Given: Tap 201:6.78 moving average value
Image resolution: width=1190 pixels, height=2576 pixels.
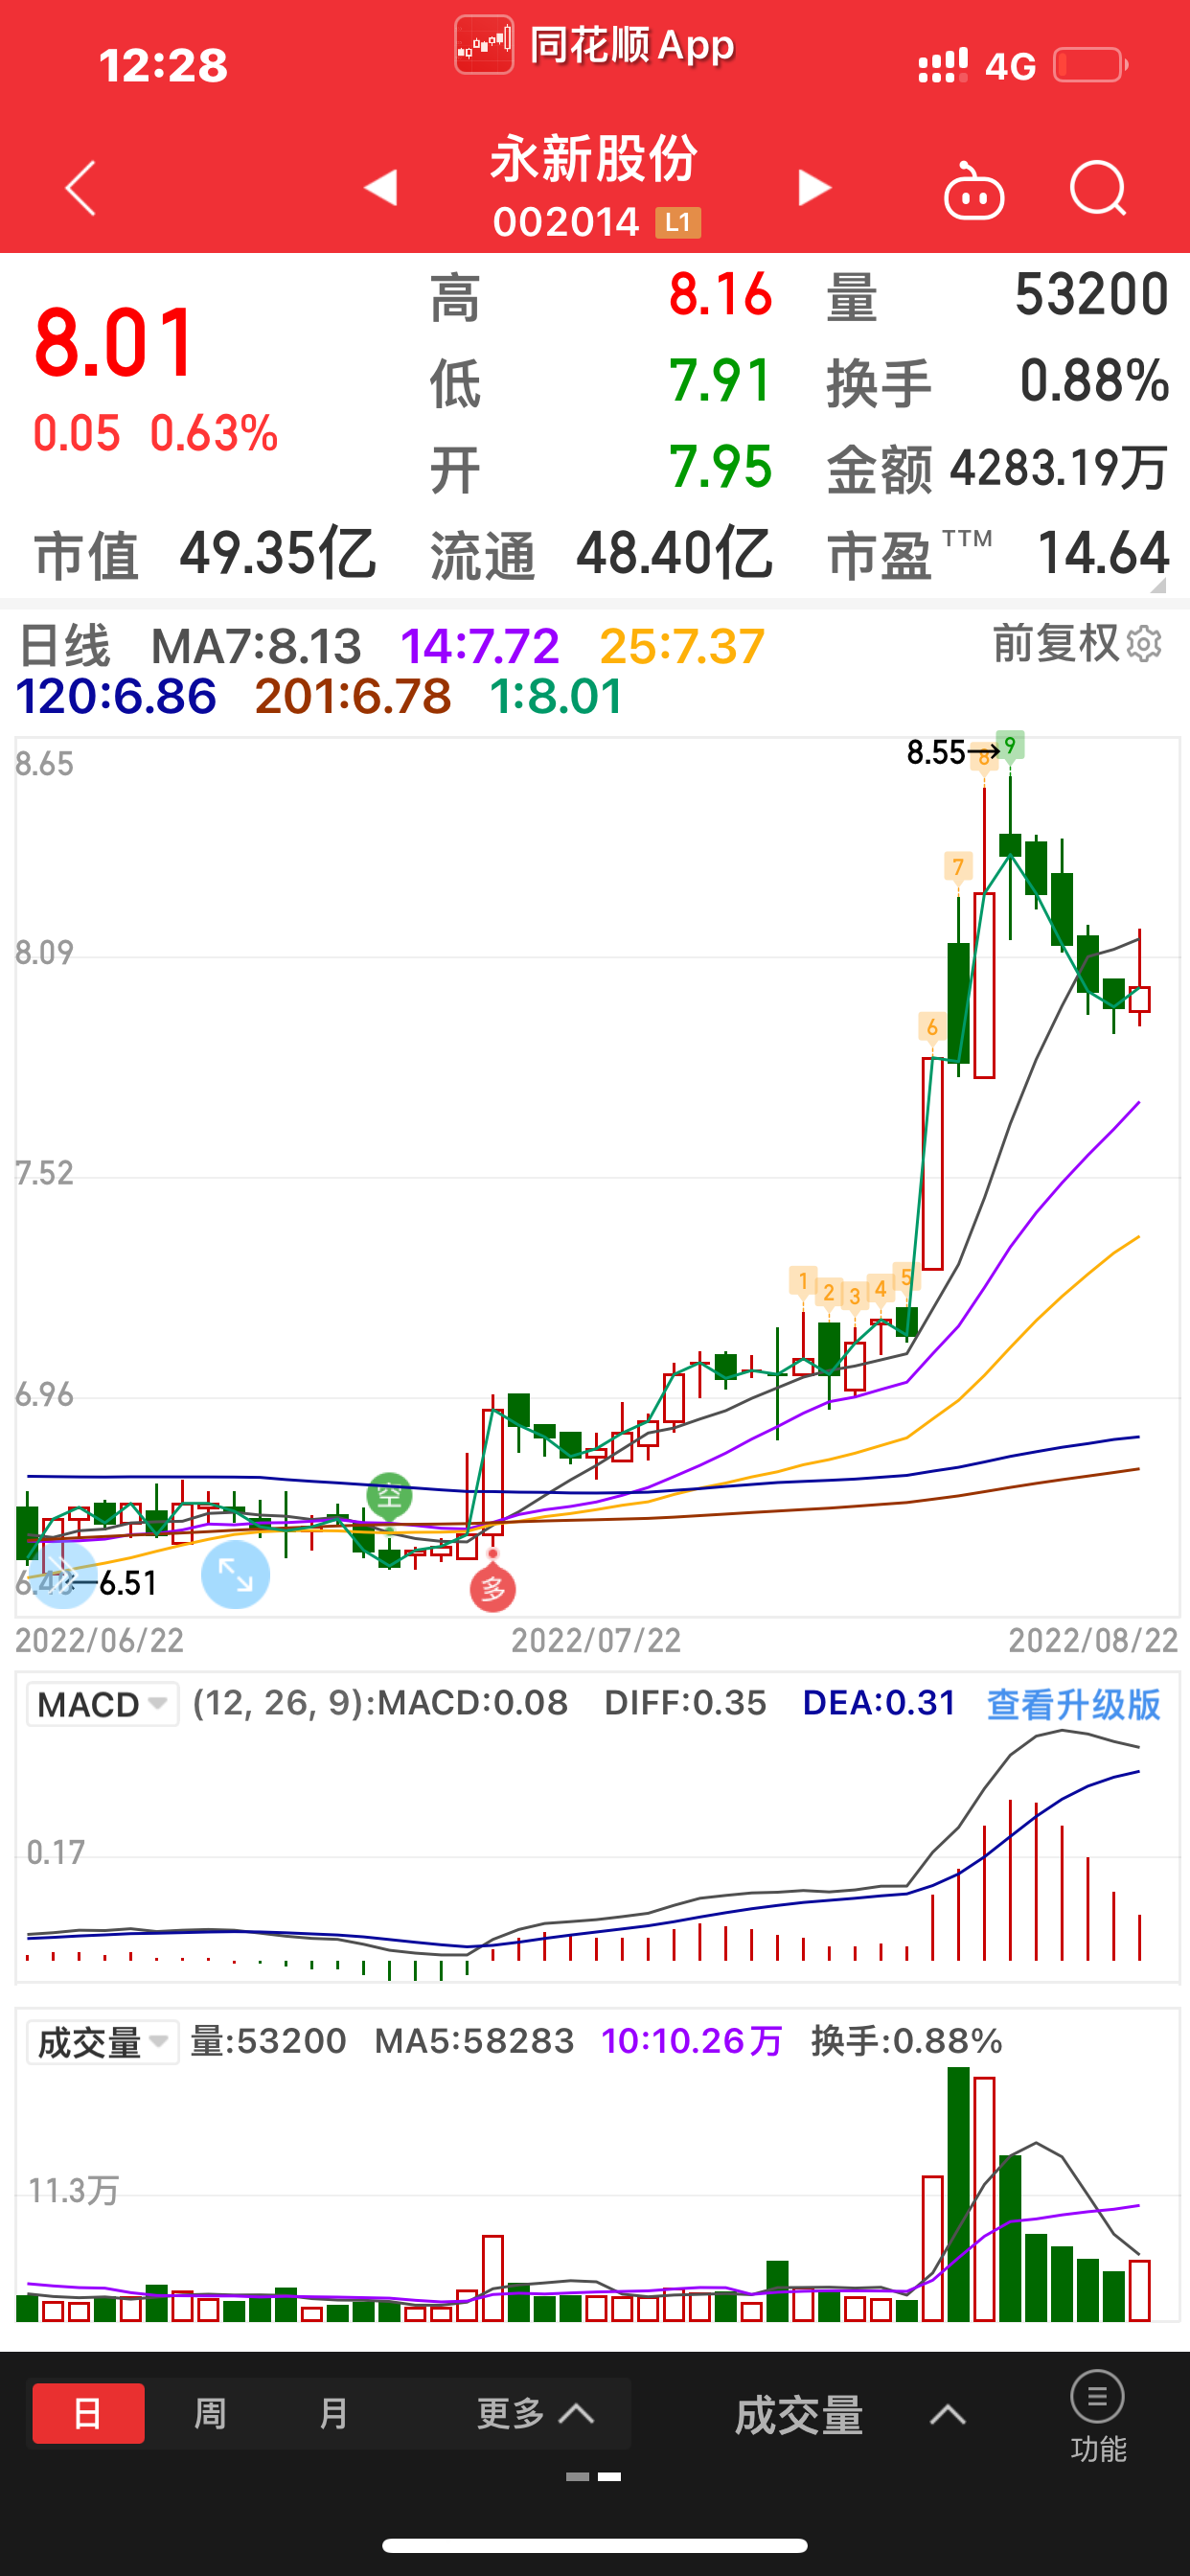Looking at the screenshot, I should click(353, 697).
